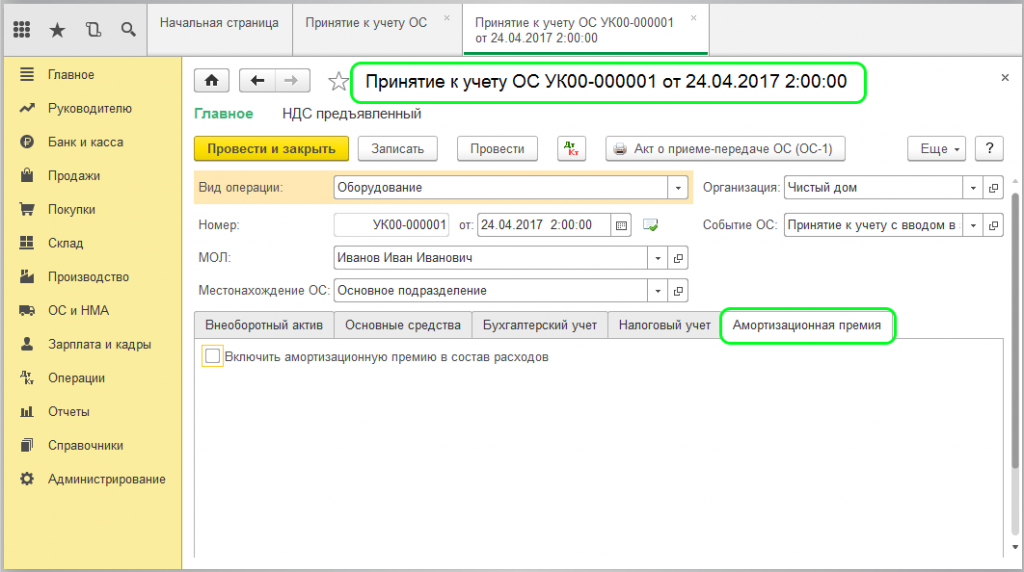This screenshot has height=572, width=1024.
Task: Click the home button icon
Action: click(x=212, y=82)
